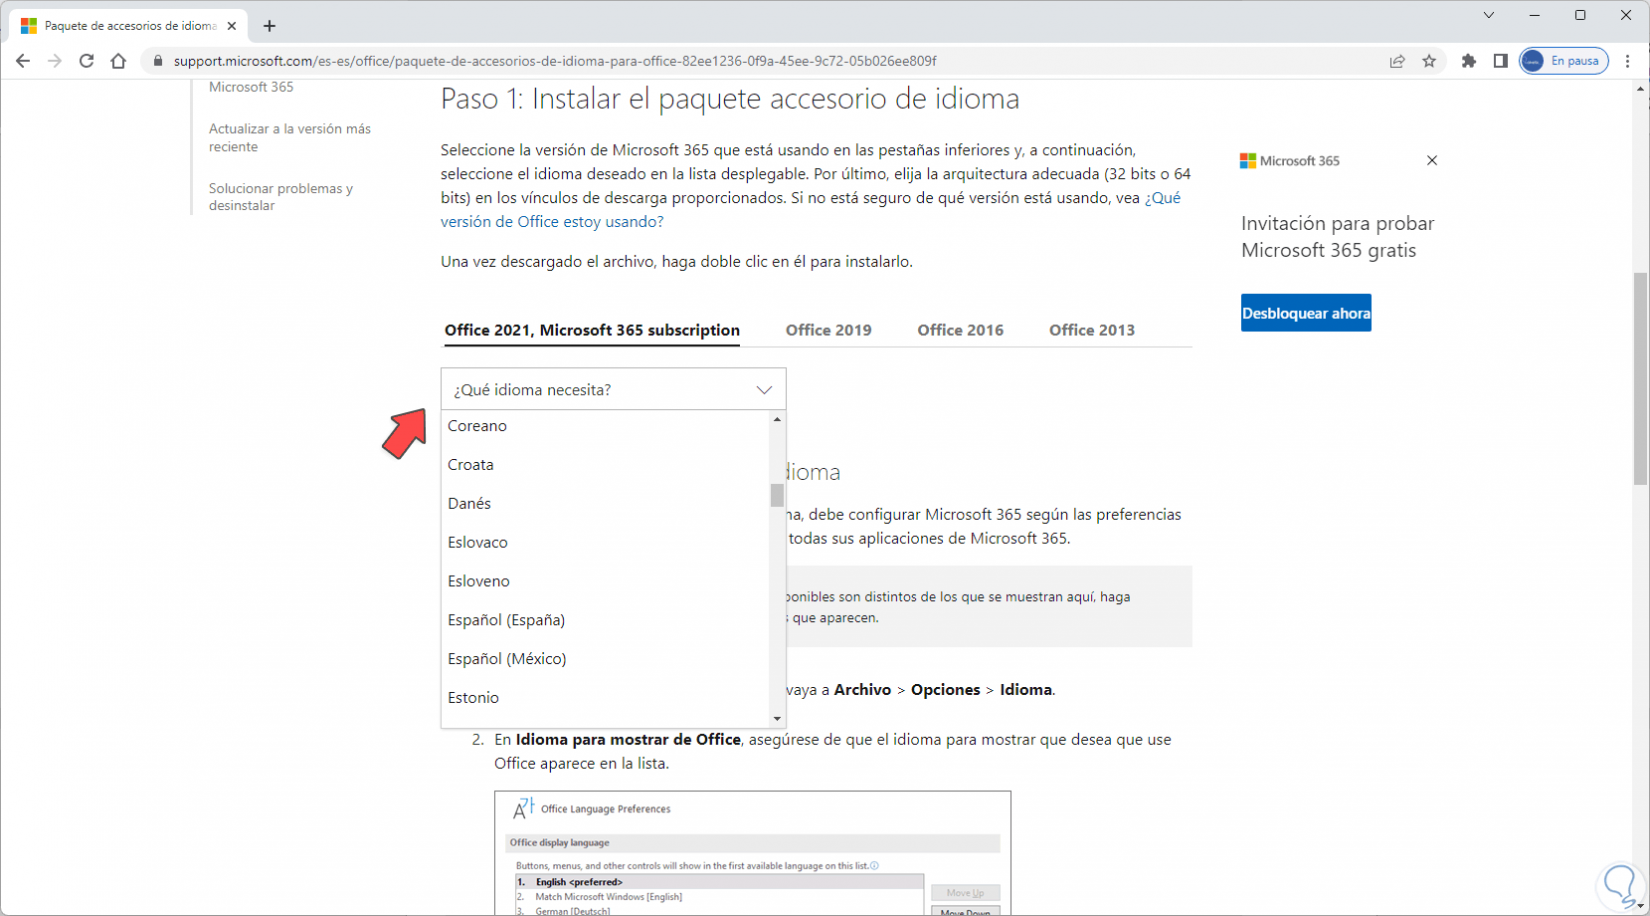Choose Coreano from the language list
The height and width of the screenshot is (916, 1650).
tap(605, 426)
